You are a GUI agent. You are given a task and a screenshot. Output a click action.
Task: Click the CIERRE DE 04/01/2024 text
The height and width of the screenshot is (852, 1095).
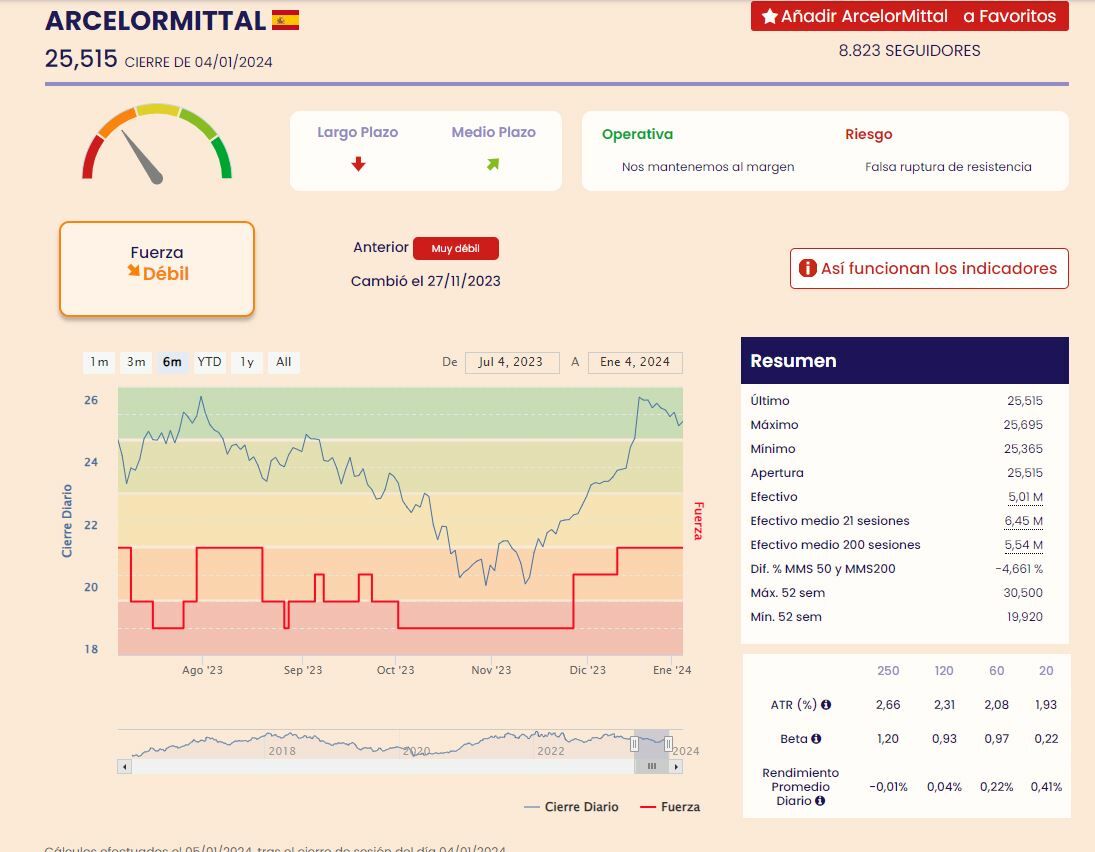pyautogui.click(x=198, y=62)
